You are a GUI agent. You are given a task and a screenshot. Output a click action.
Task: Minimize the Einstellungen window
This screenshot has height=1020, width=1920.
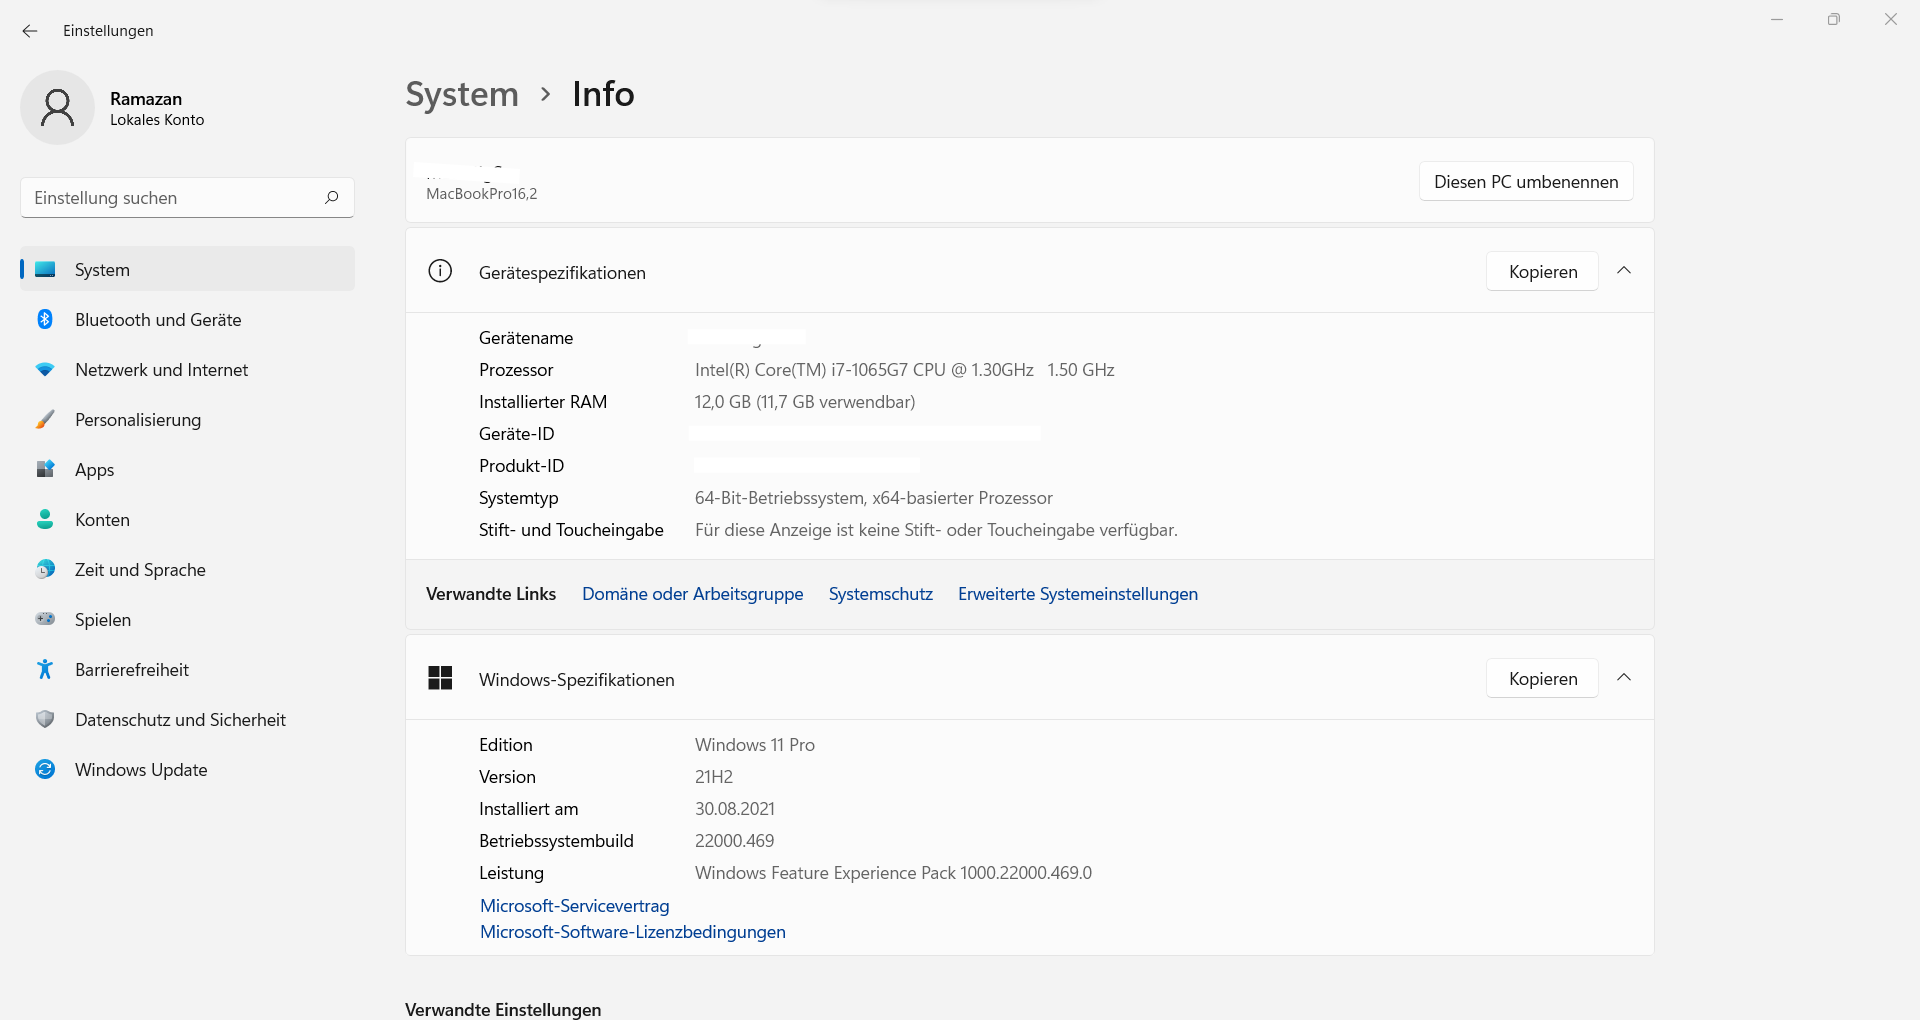[1777, 19]
